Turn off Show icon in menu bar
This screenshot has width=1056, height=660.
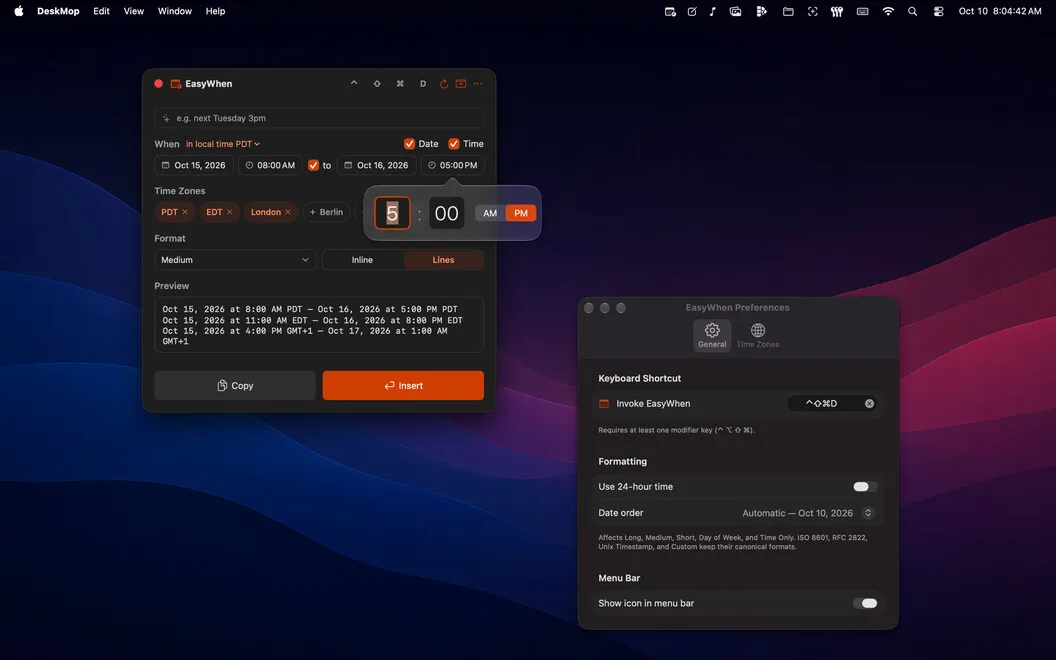(x=865, y=603)
